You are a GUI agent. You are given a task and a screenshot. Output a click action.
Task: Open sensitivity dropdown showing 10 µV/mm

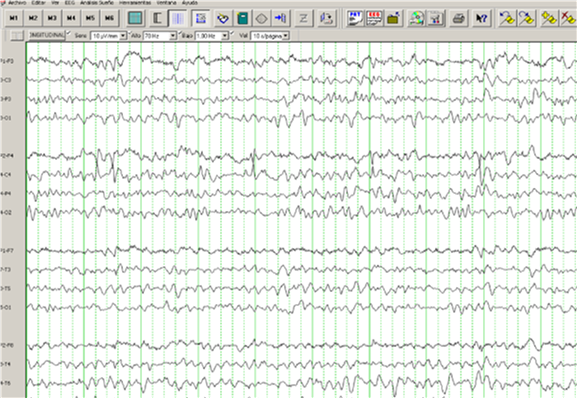coord(109,36)
